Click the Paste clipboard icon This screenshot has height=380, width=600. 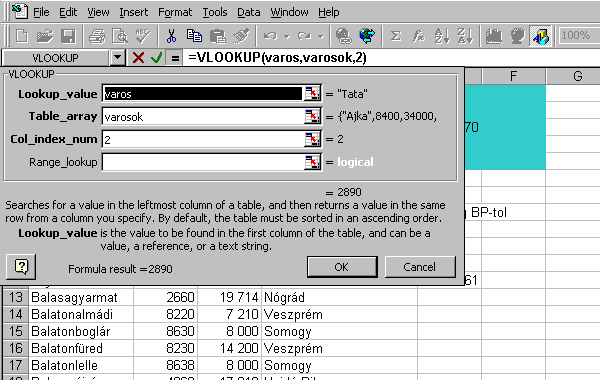[x=218, y=36]
